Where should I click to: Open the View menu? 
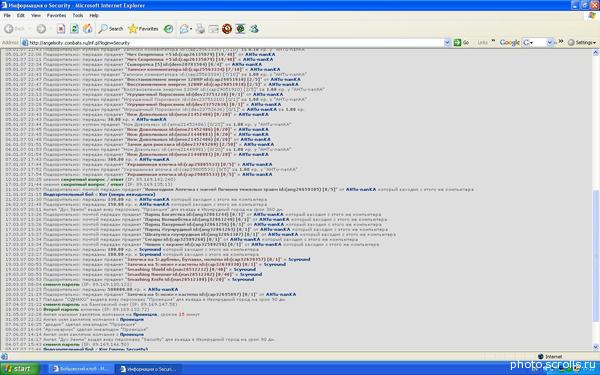(x=36, y=15)
